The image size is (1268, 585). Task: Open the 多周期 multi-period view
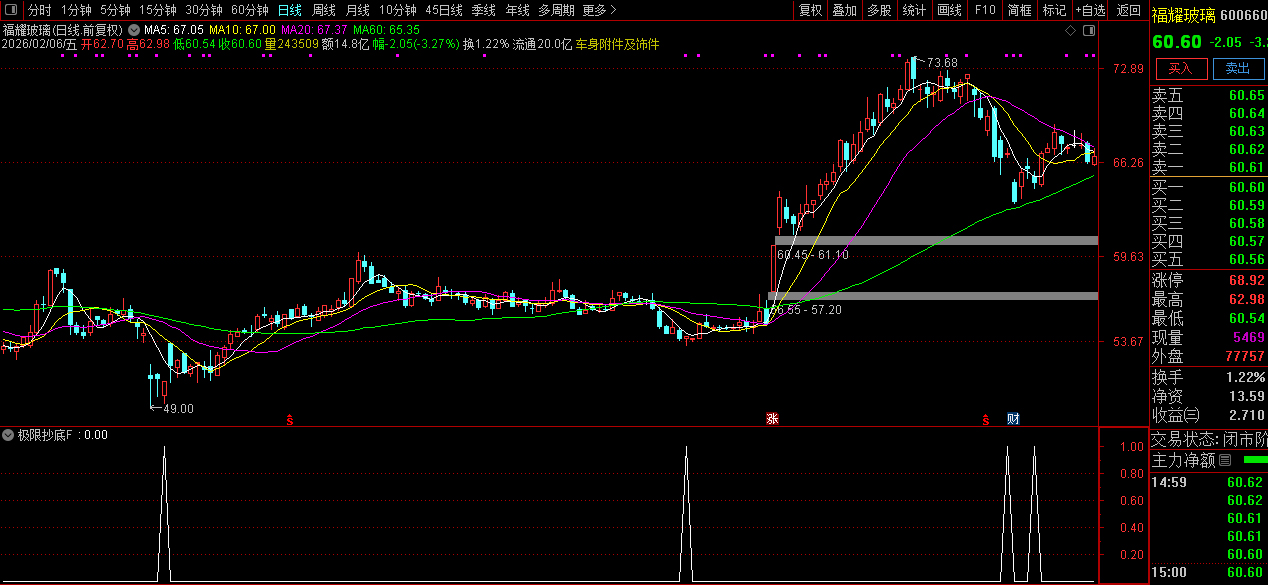[556, 10]
